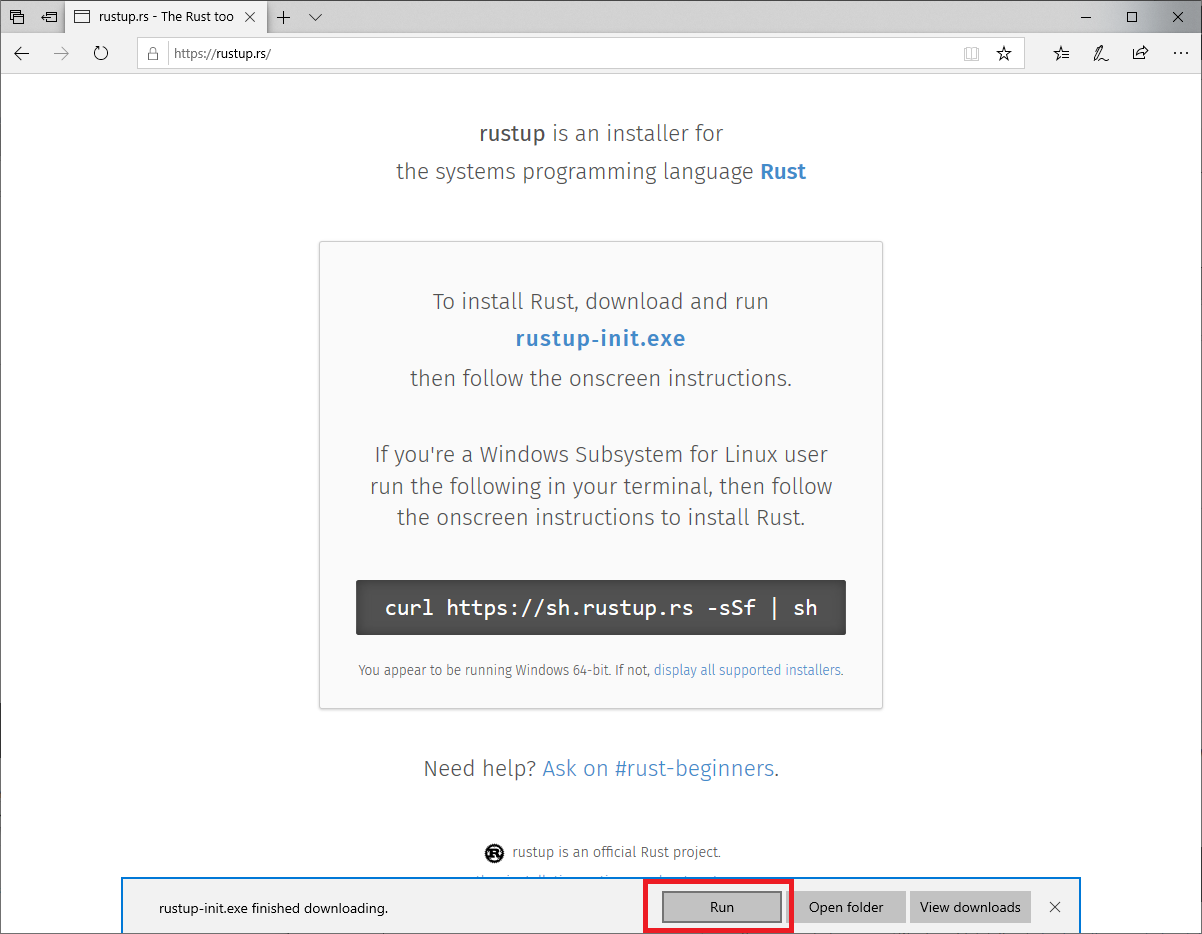Click View downloads button
This screenshot has height=934, width=1202.
tap(970, 907)
